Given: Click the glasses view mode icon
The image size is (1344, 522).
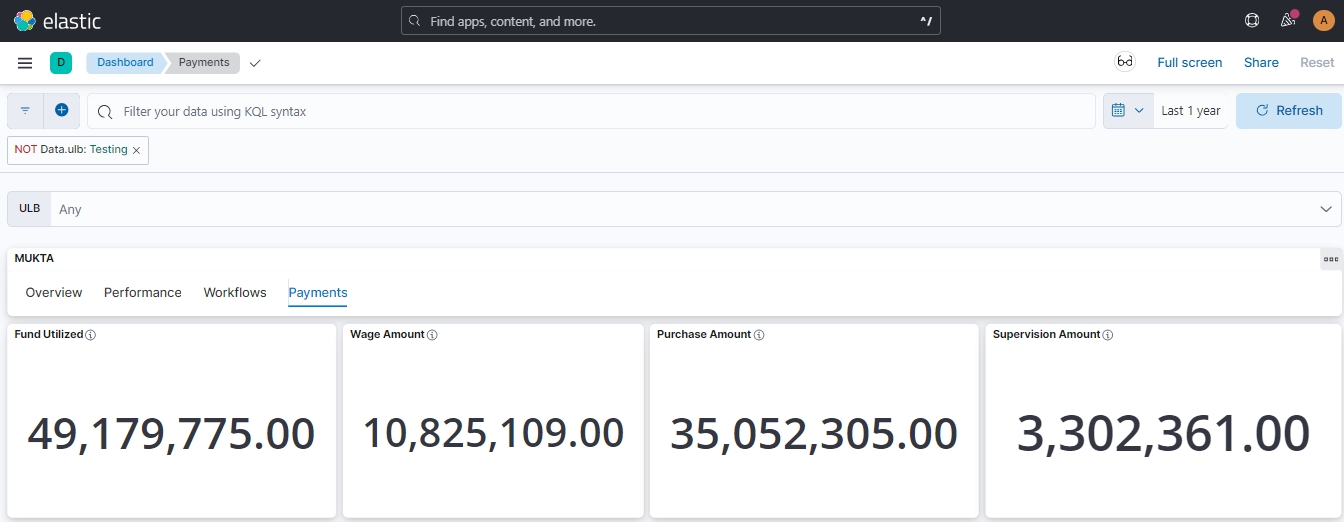Looking at the screenshot, I should coord(1125,62).
